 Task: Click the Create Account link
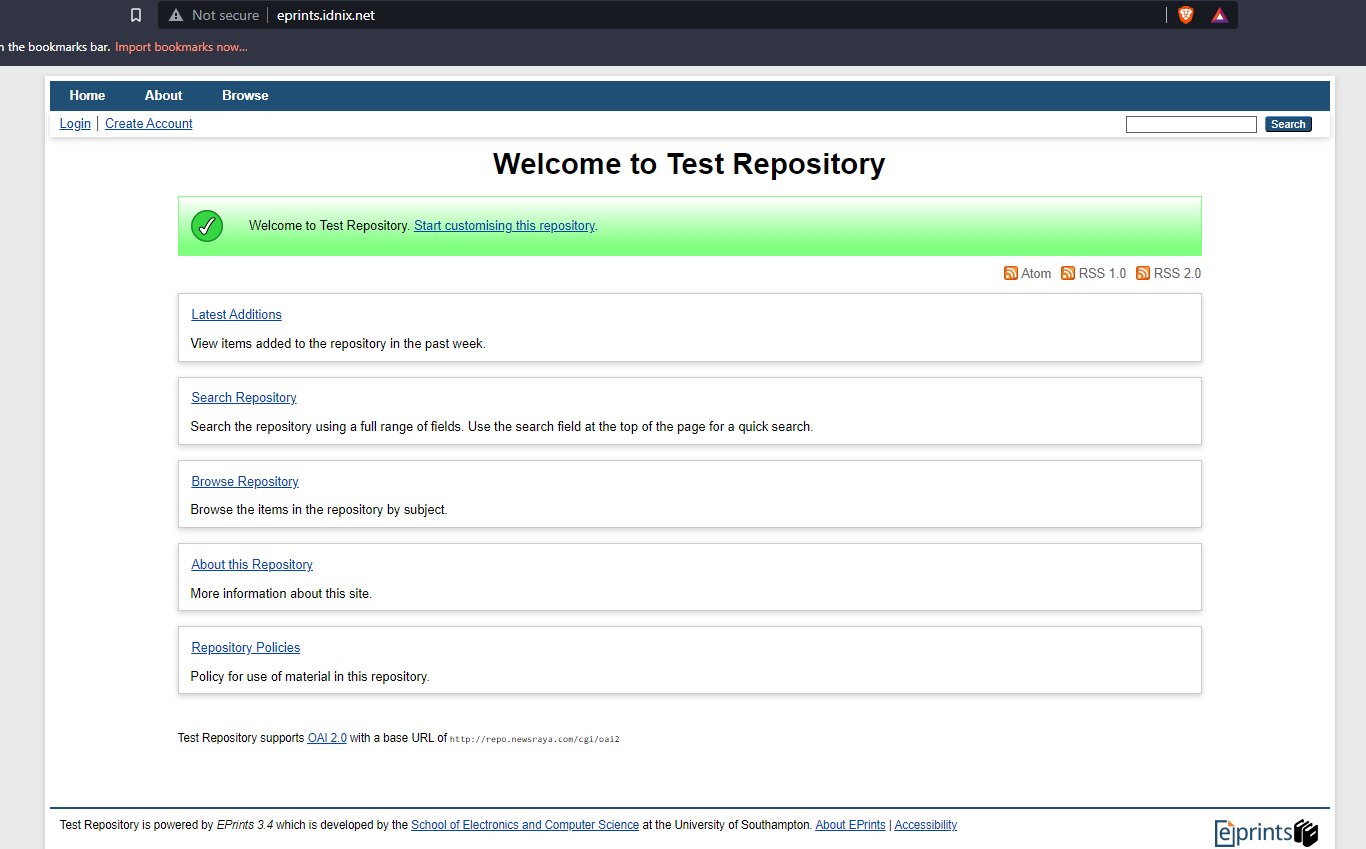(x=149, y=124)
